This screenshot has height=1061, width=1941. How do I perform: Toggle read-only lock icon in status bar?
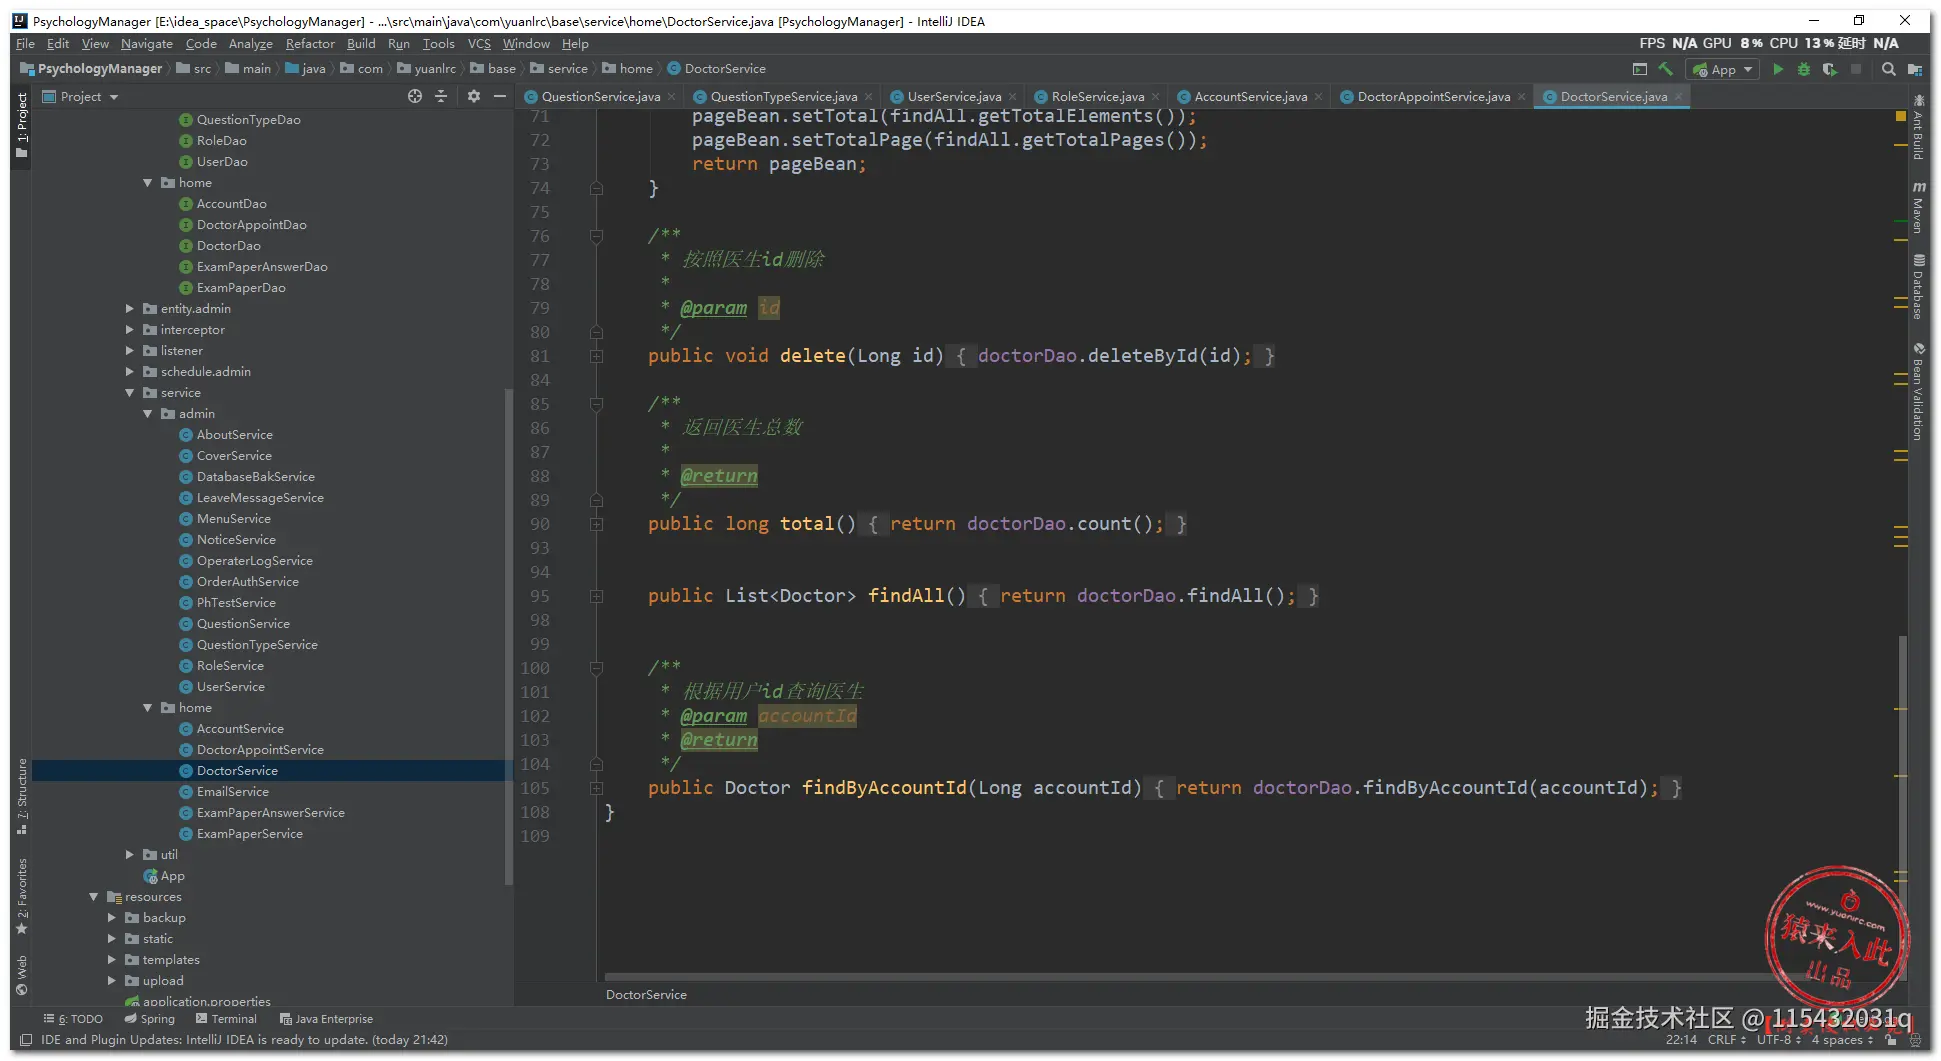point(1891,1040)
